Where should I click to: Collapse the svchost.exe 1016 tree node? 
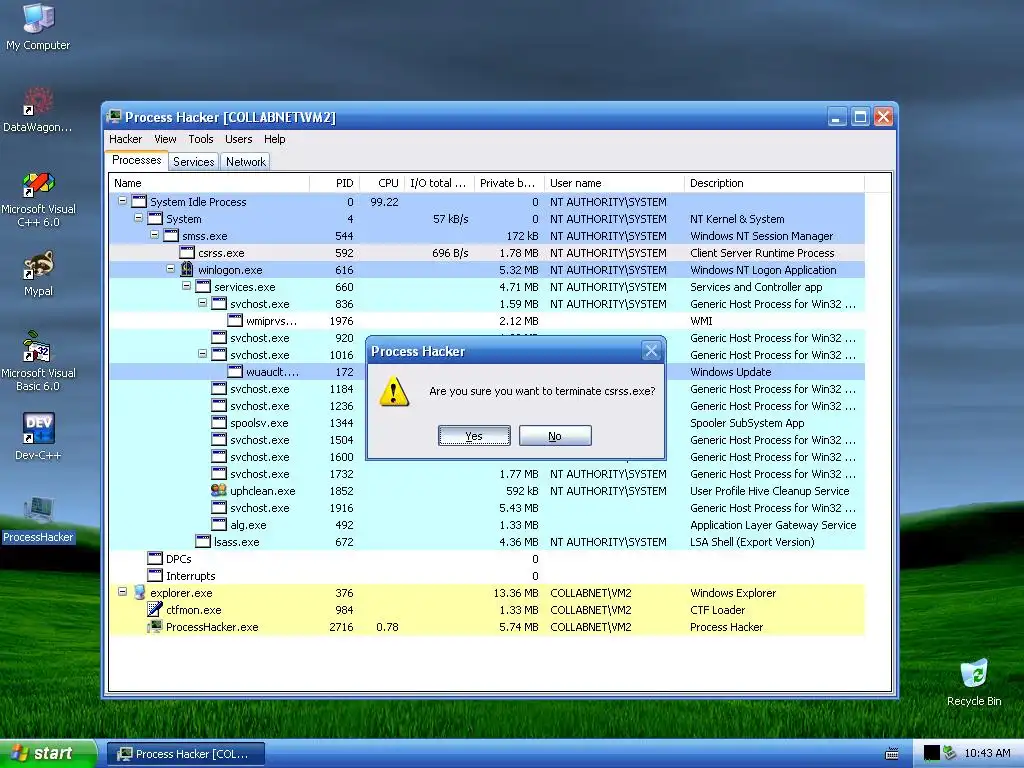(x=202, y=354)
